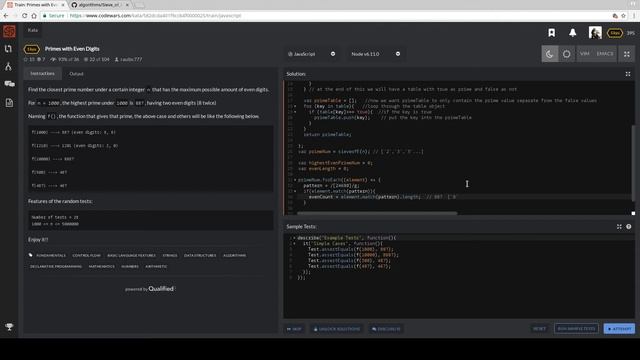The height and width of the screenshot is (360, 640).
Task: Collapse the describe block fold arrow in Sample Tests
Action: click(295, 238)
